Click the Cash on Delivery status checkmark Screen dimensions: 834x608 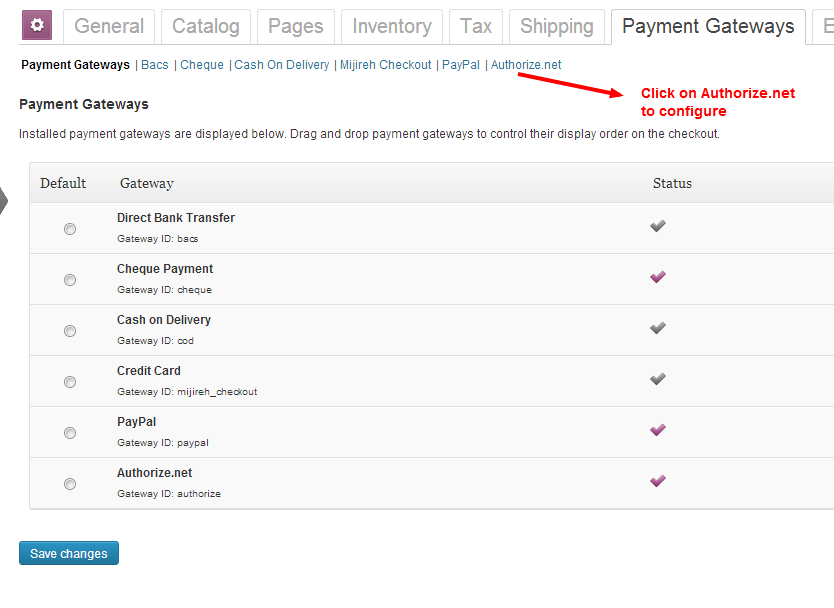click(657, 329)
